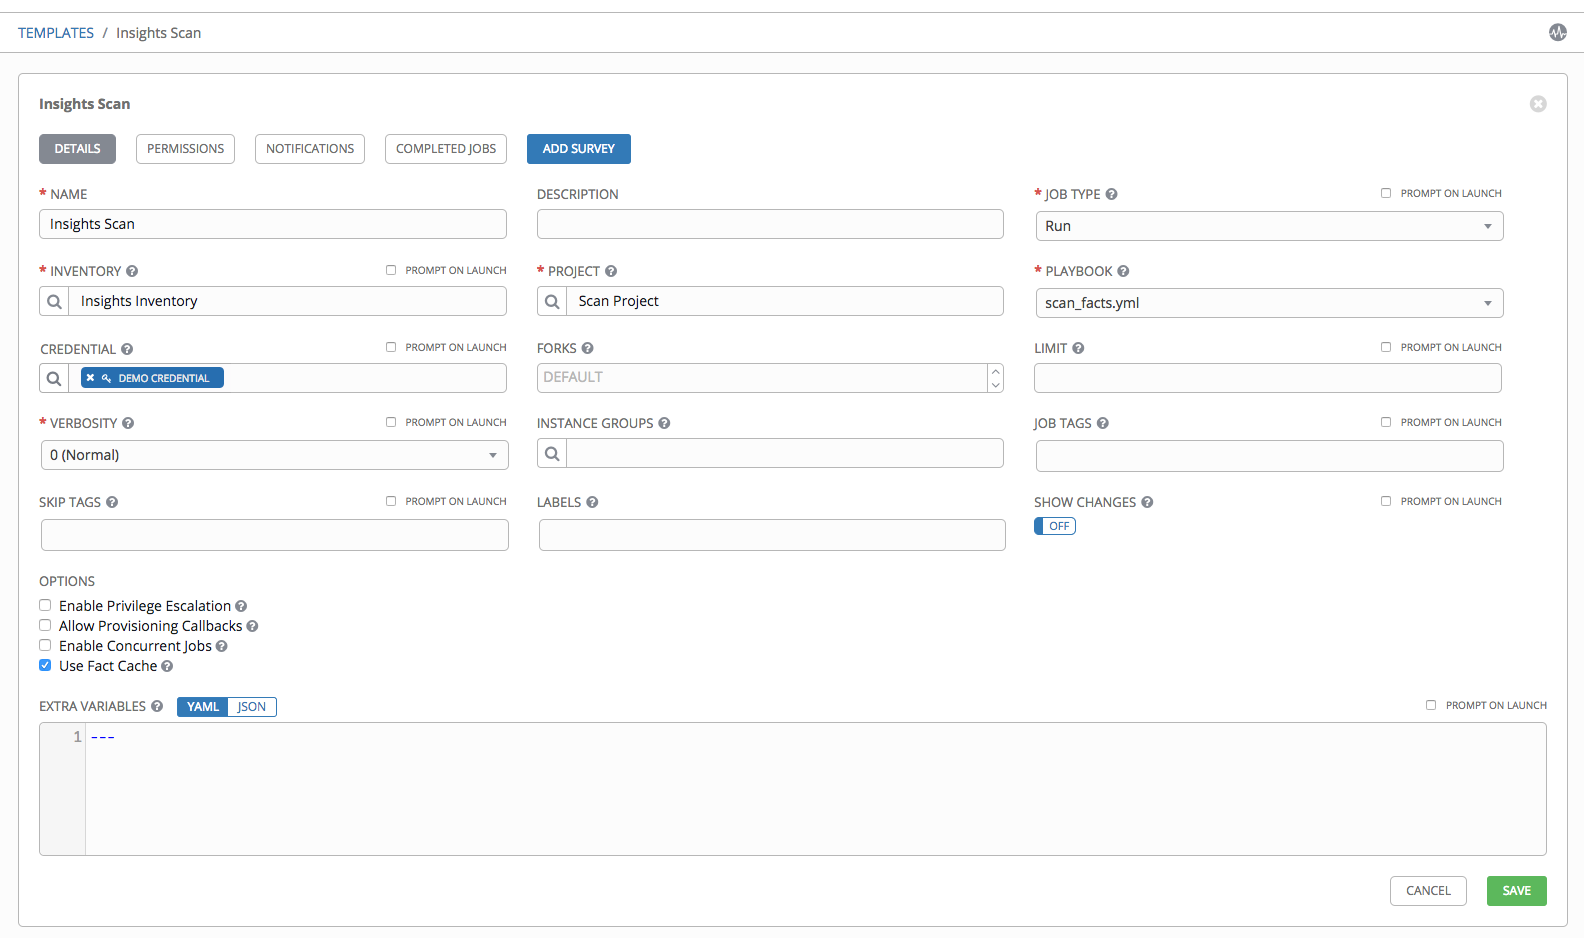Open project lookup search icon
The image size is (1584, 938).
coord(552,301)
